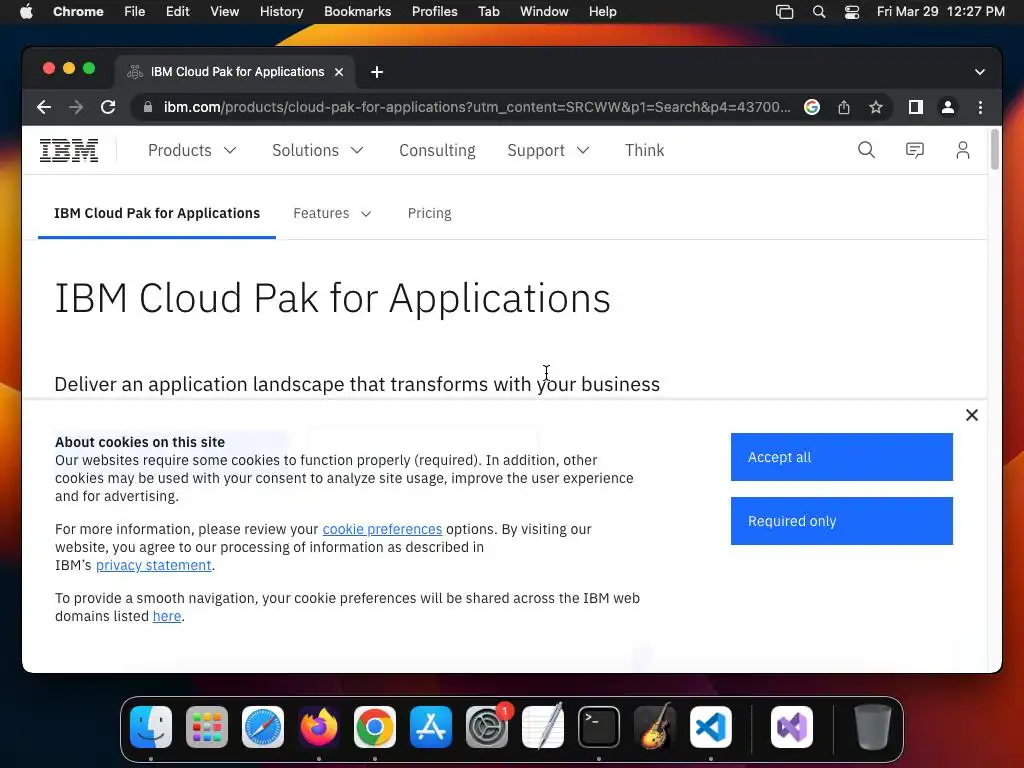Expand the Solutions menu
Image resolution: width=1024 pixels, height=768 pixels.
(x=317, y=150)
